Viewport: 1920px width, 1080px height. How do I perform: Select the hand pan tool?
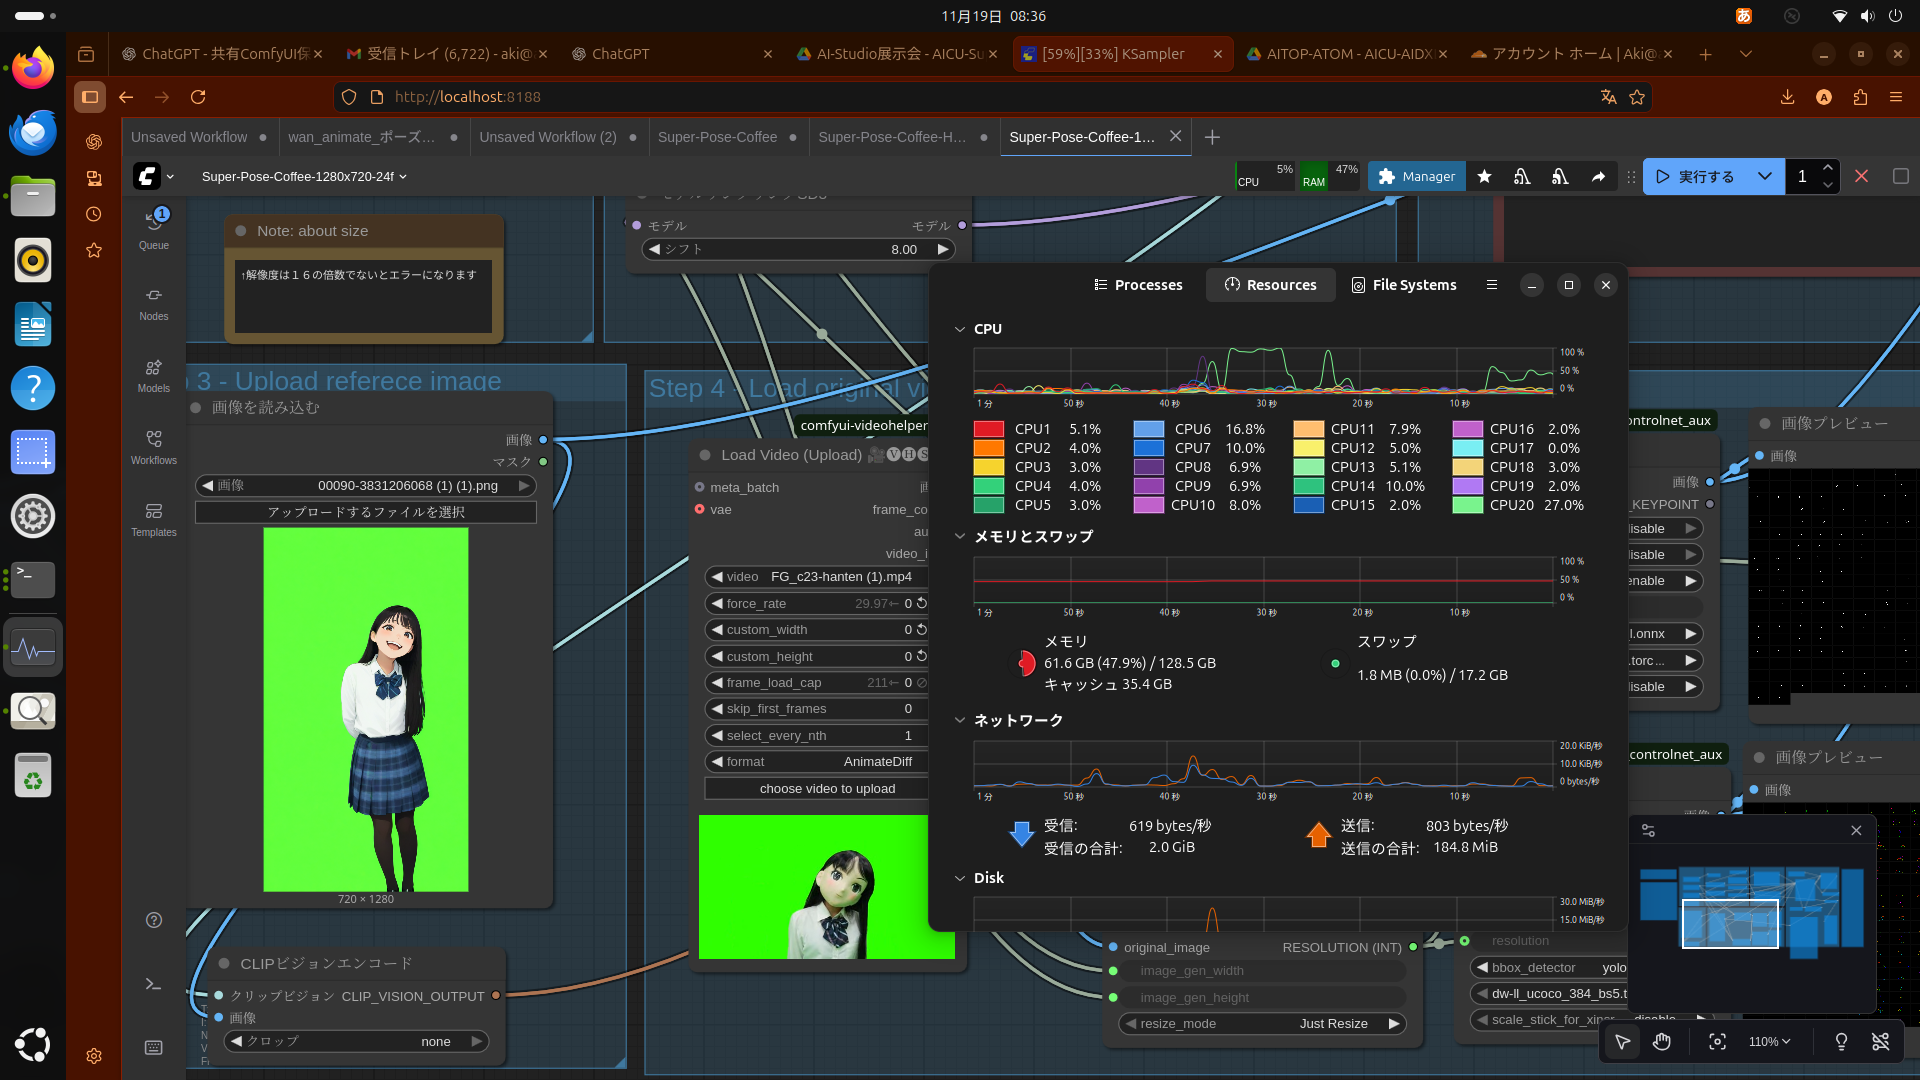1662,1042
